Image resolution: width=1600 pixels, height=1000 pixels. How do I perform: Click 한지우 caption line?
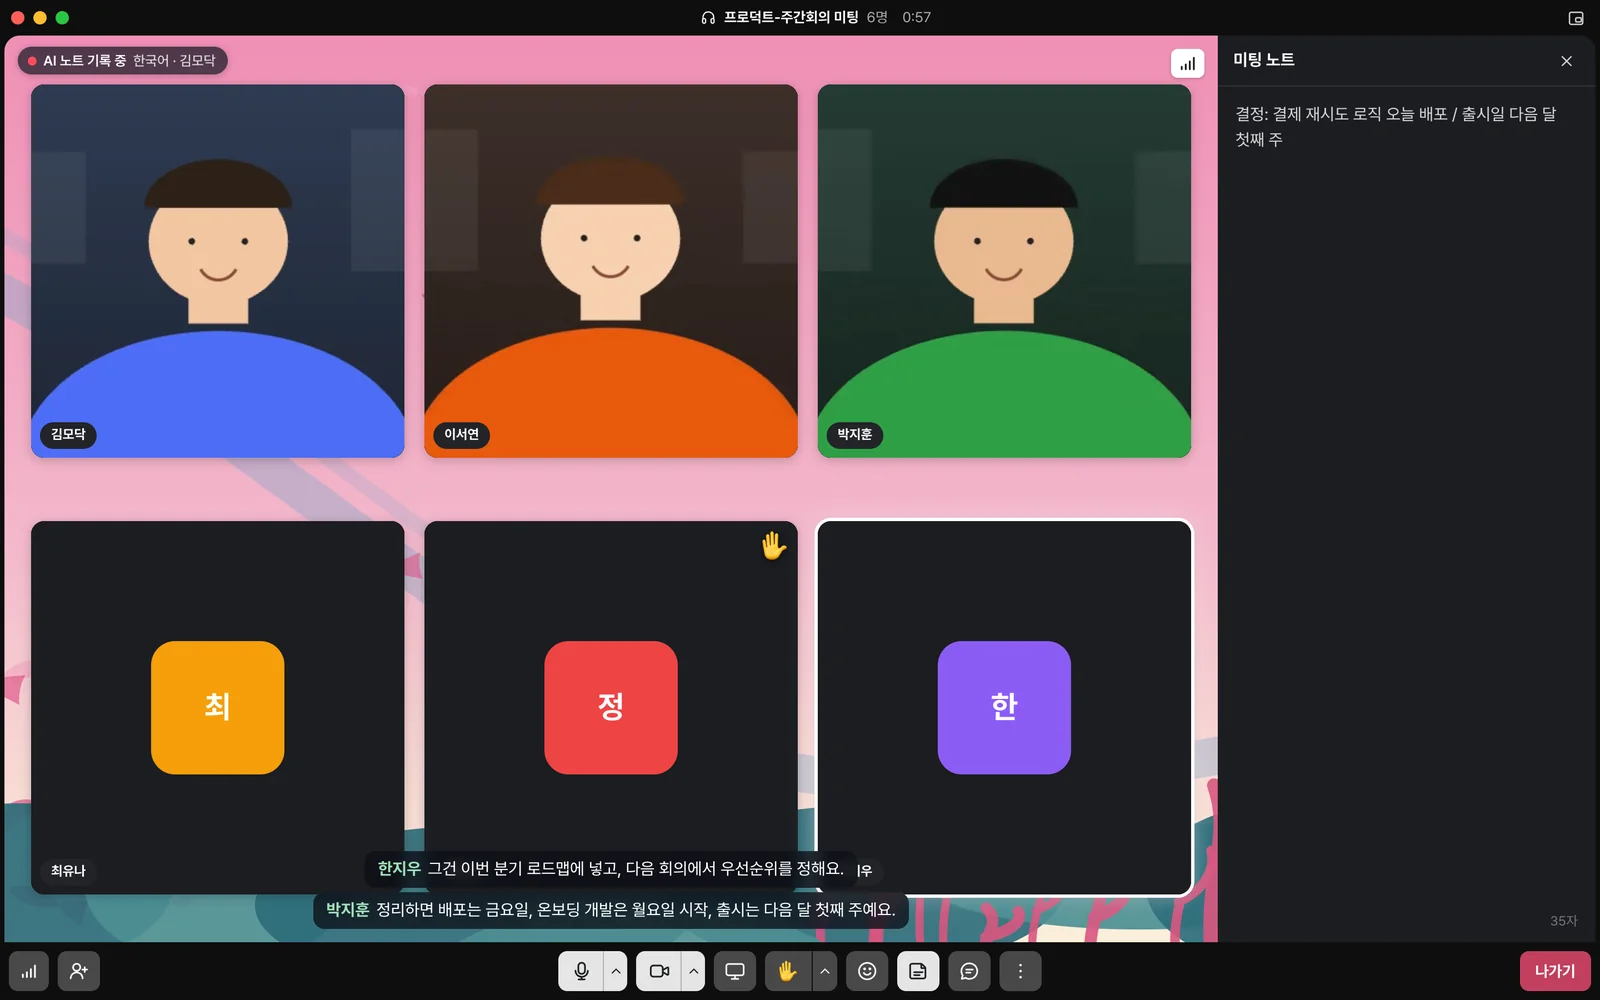(611, 869)
